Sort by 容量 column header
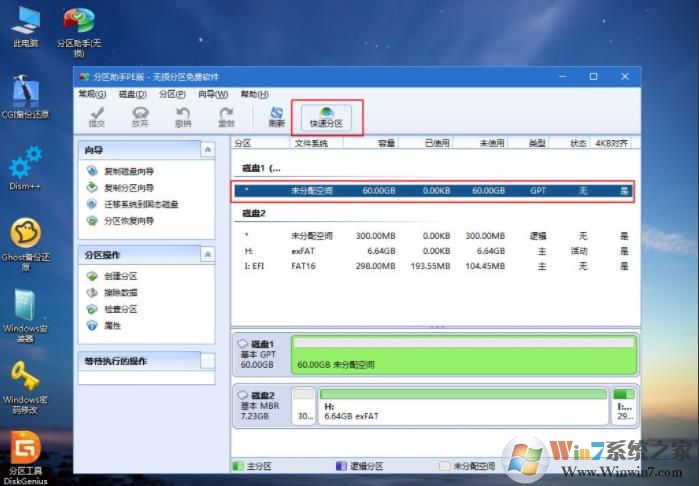699x486 pixels. pos(370,143)
